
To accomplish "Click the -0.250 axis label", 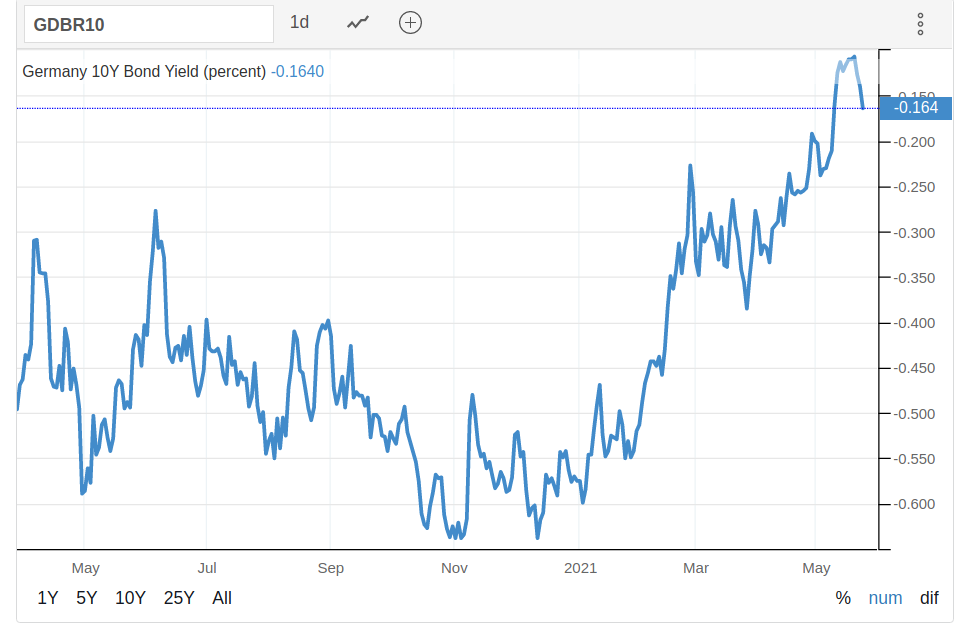I will 914,187.
